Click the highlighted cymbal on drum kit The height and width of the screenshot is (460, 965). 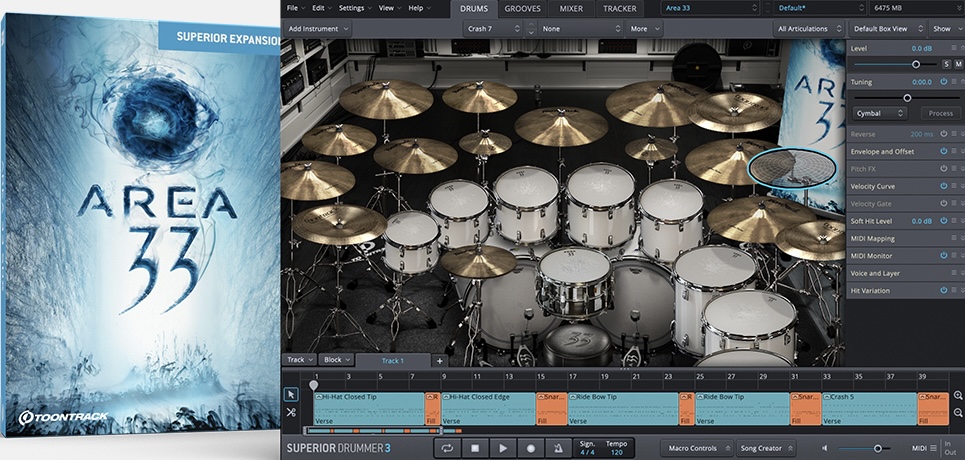click(x=792, y=168)
